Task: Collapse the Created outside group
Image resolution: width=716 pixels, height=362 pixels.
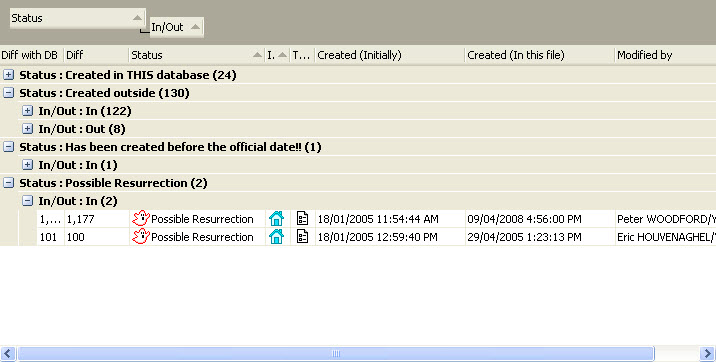Action: (9, 93)
